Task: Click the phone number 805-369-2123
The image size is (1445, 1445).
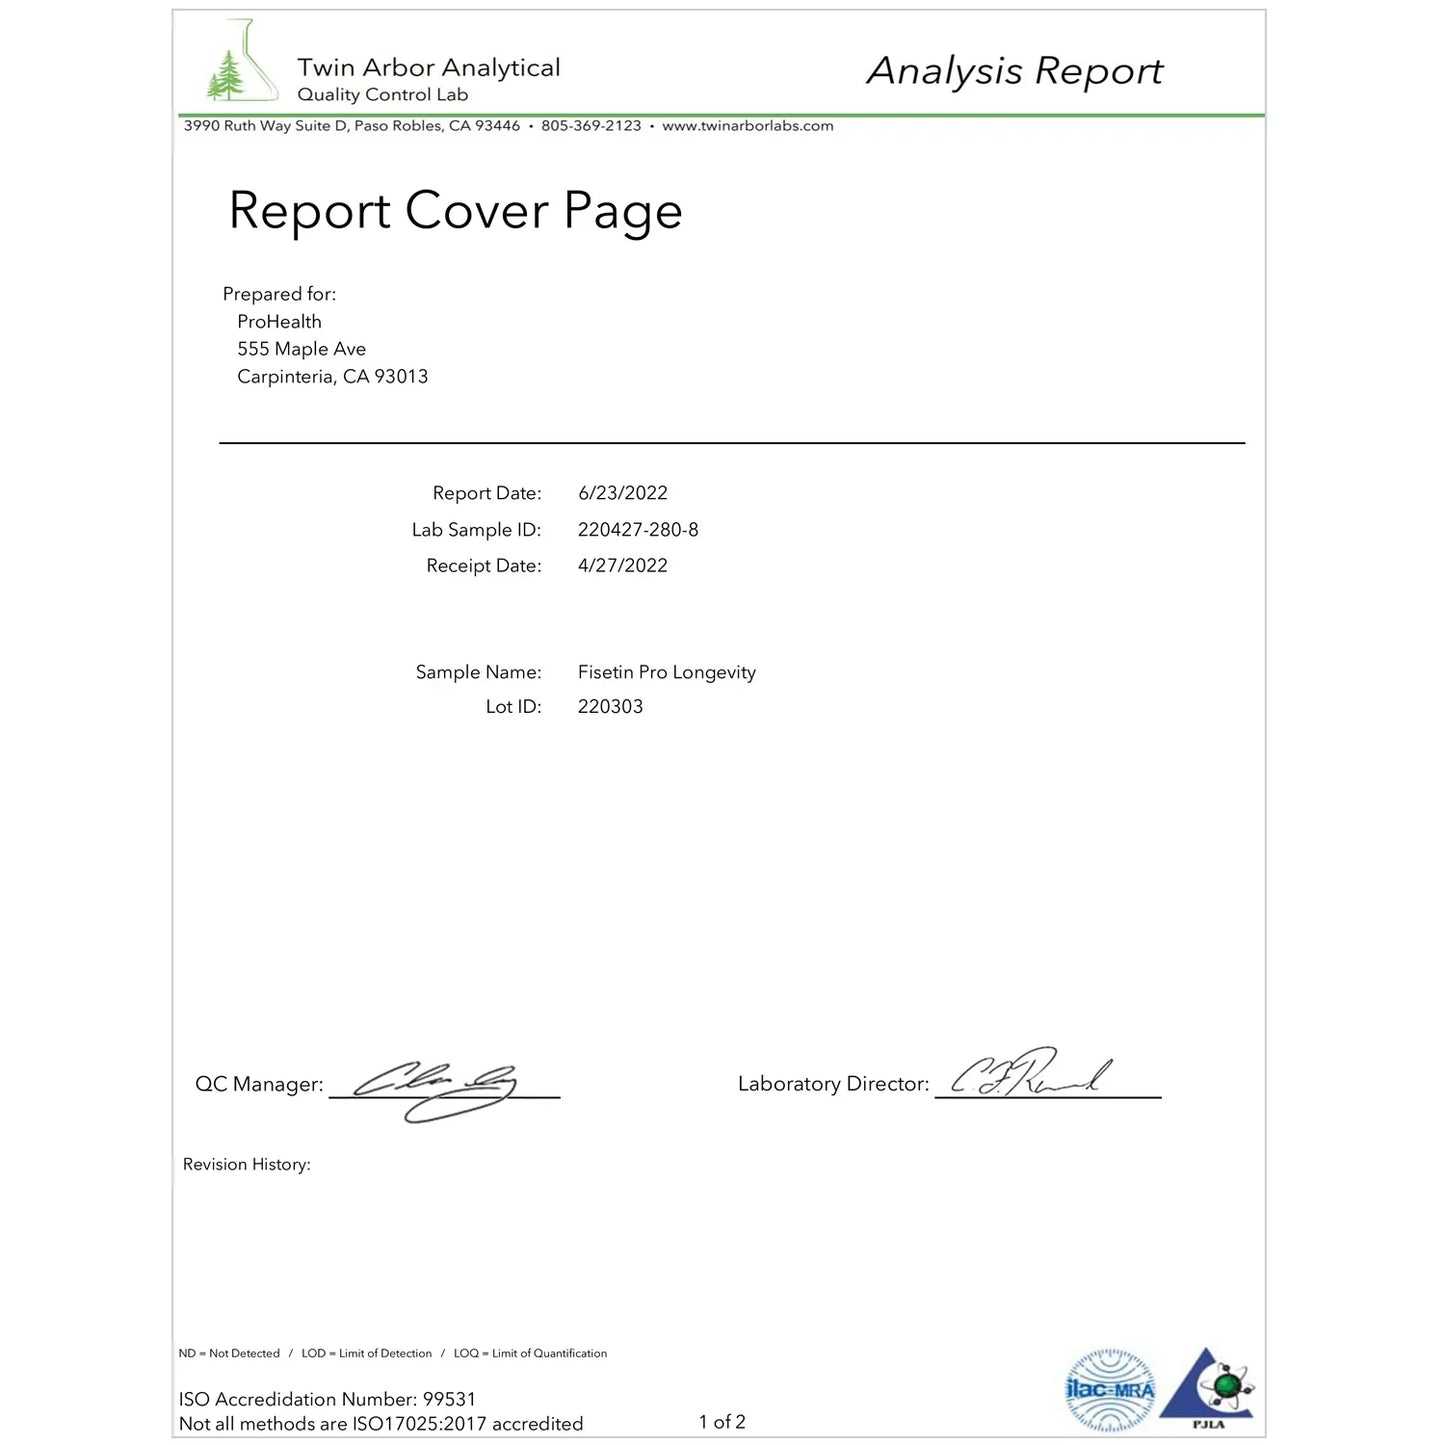Action: coord(591,126)
